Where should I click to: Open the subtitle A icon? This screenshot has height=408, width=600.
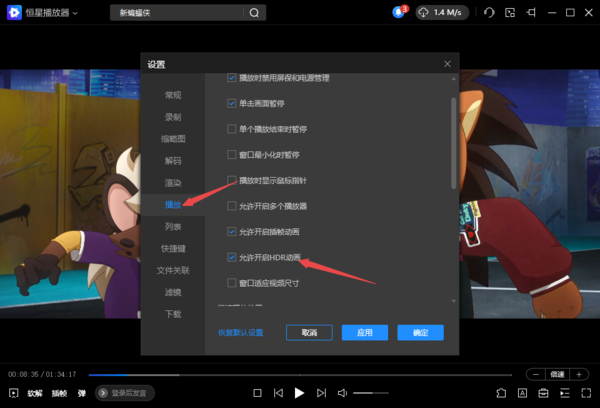tap(522, 393)
